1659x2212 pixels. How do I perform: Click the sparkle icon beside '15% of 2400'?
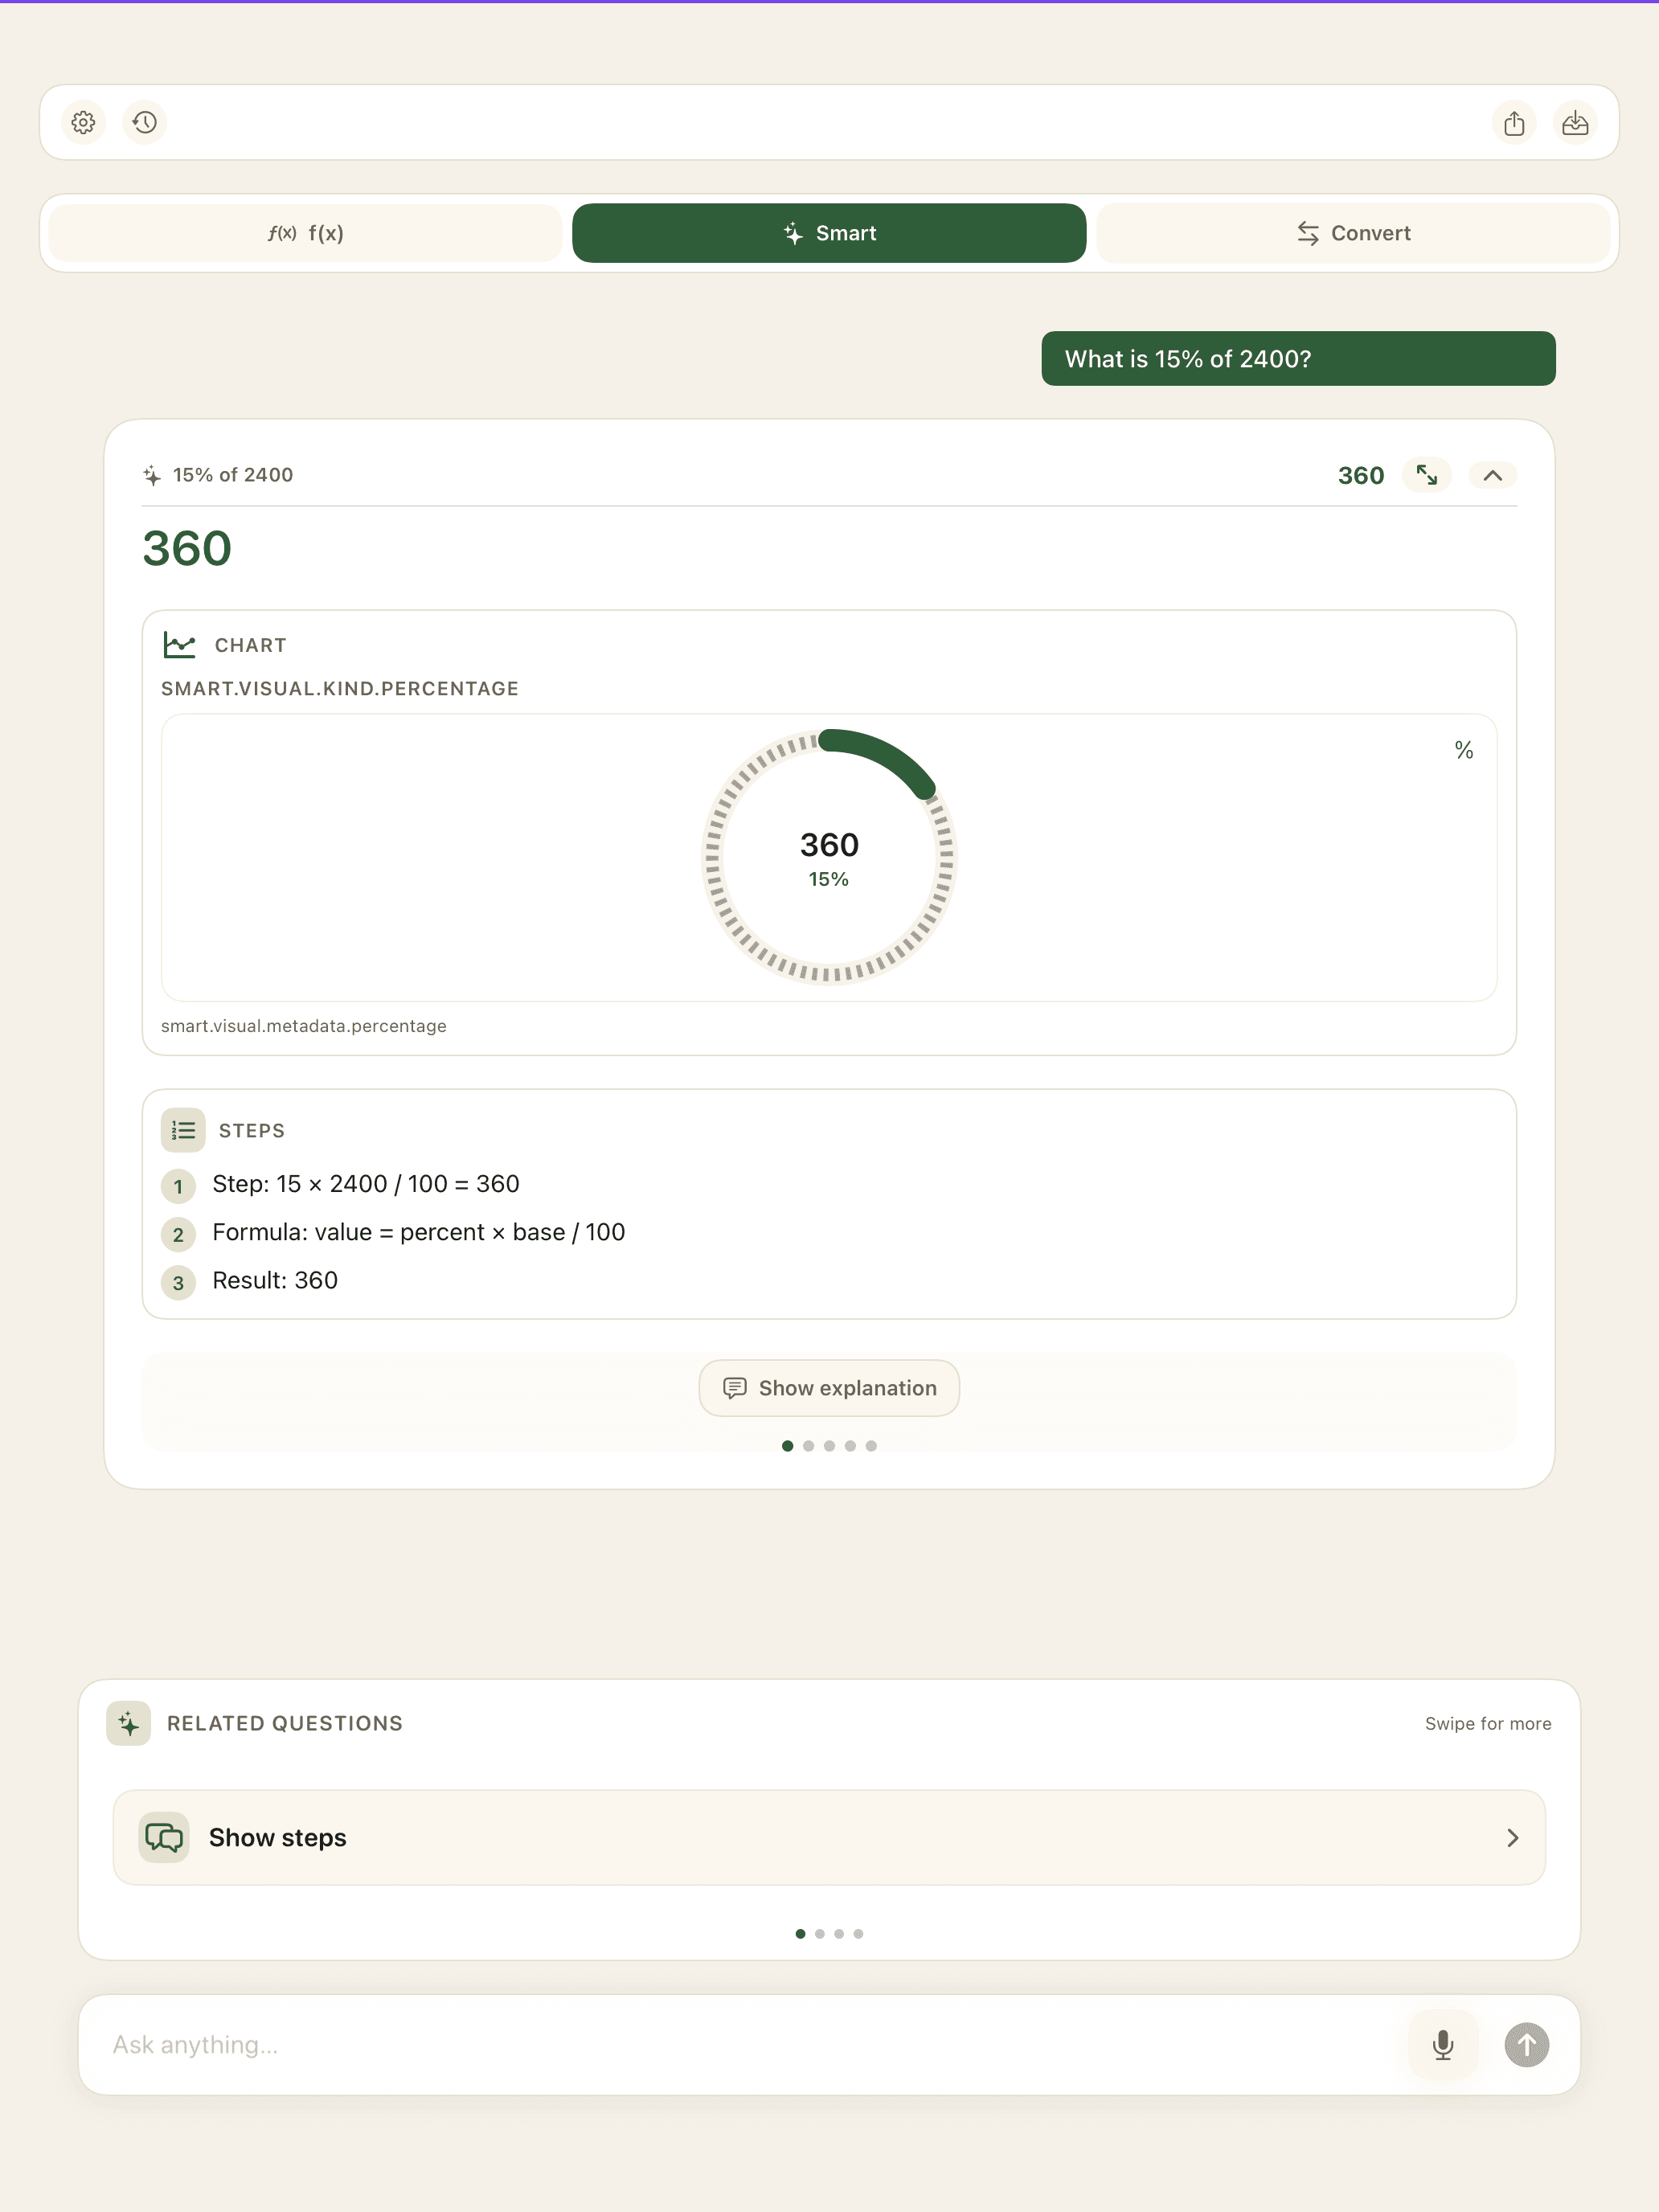[152, 476]
